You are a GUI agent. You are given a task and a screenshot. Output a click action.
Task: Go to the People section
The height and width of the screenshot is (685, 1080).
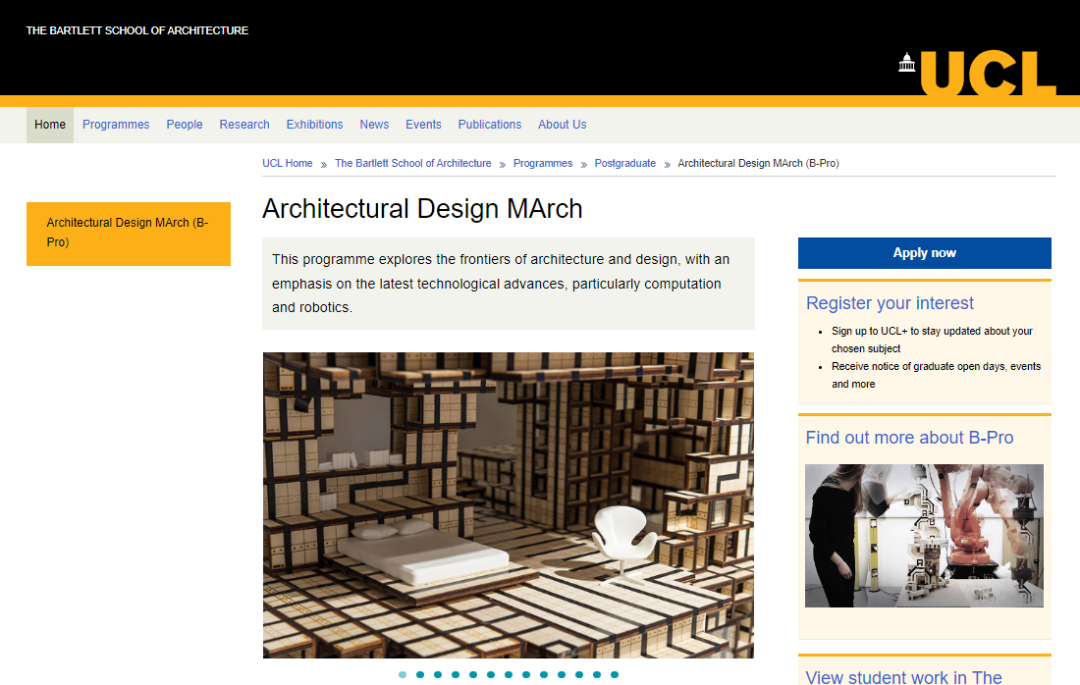[184, 125]
